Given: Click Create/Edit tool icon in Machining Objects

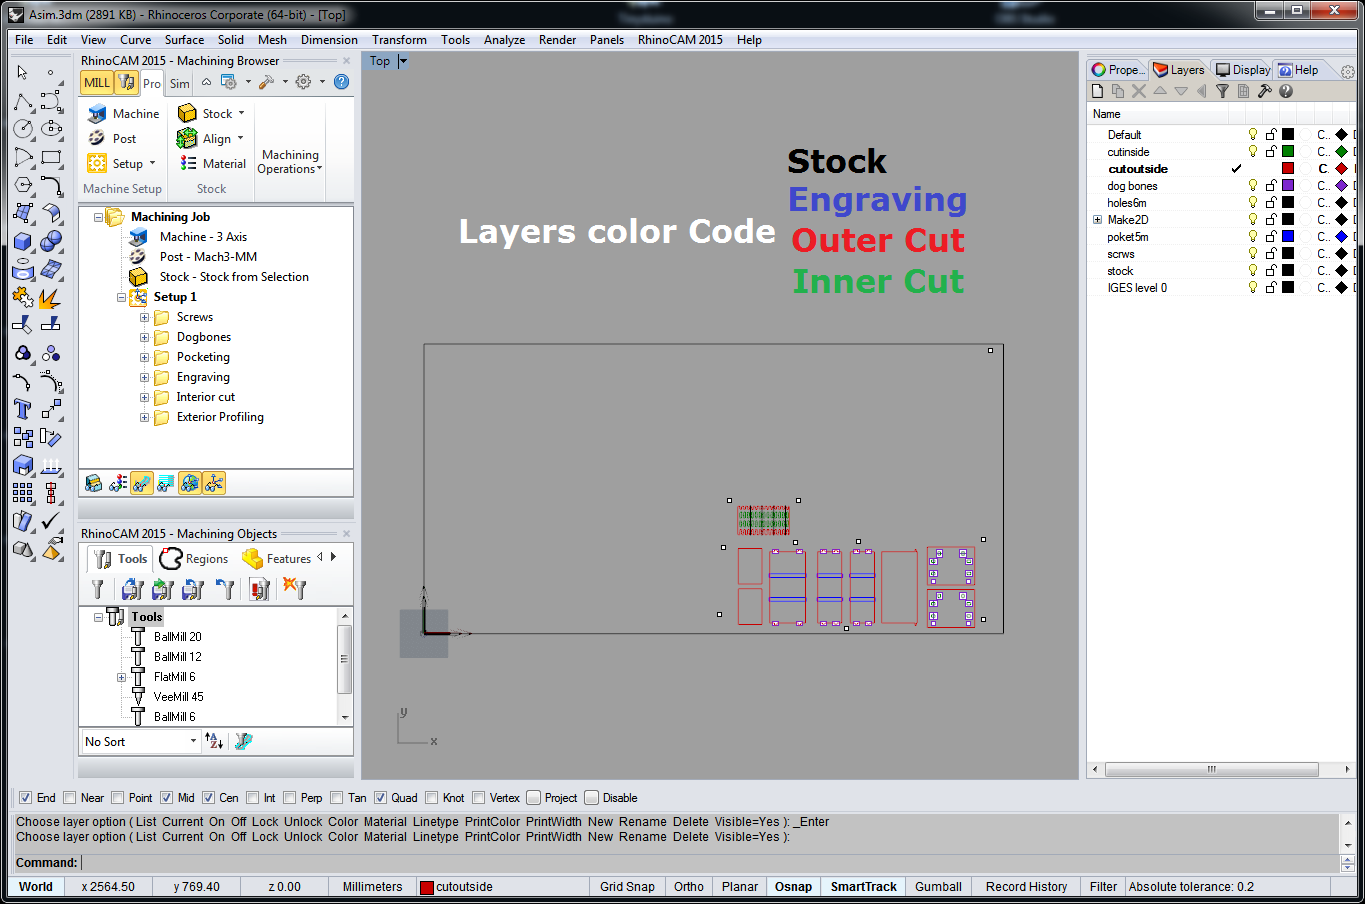Looking at the screenshot, I should tap(97, 590).
